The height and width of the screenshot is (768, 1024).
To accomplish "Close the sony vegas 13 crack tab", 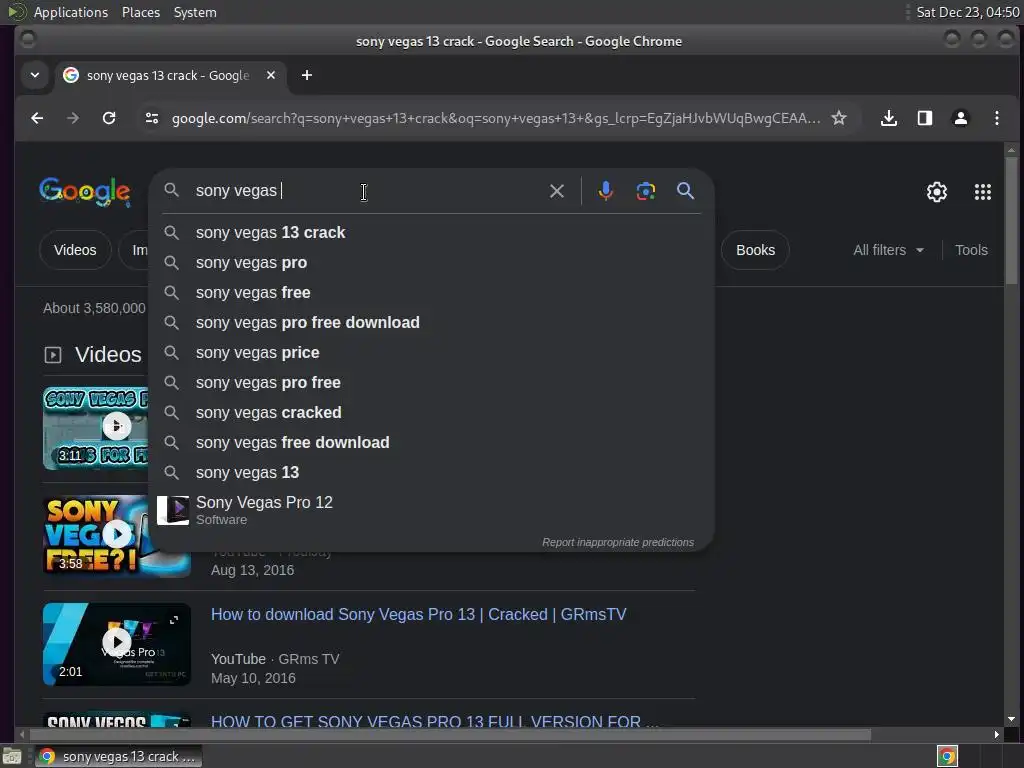I will click(x=271, y=75).
